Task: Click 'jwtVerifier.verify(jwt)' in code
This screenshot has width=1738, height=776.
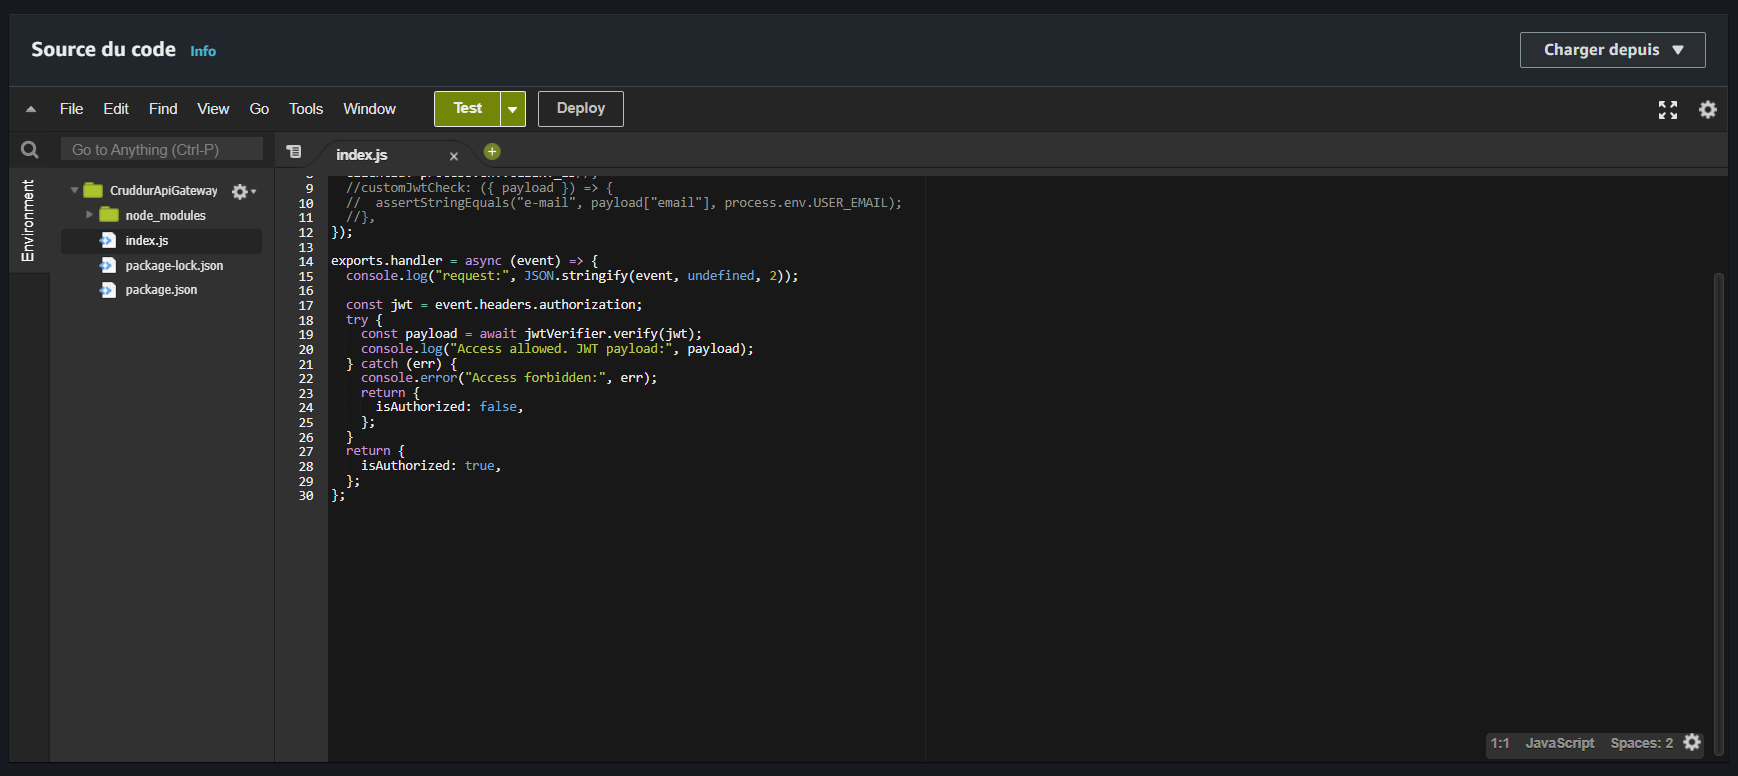Action: [609, 334]
